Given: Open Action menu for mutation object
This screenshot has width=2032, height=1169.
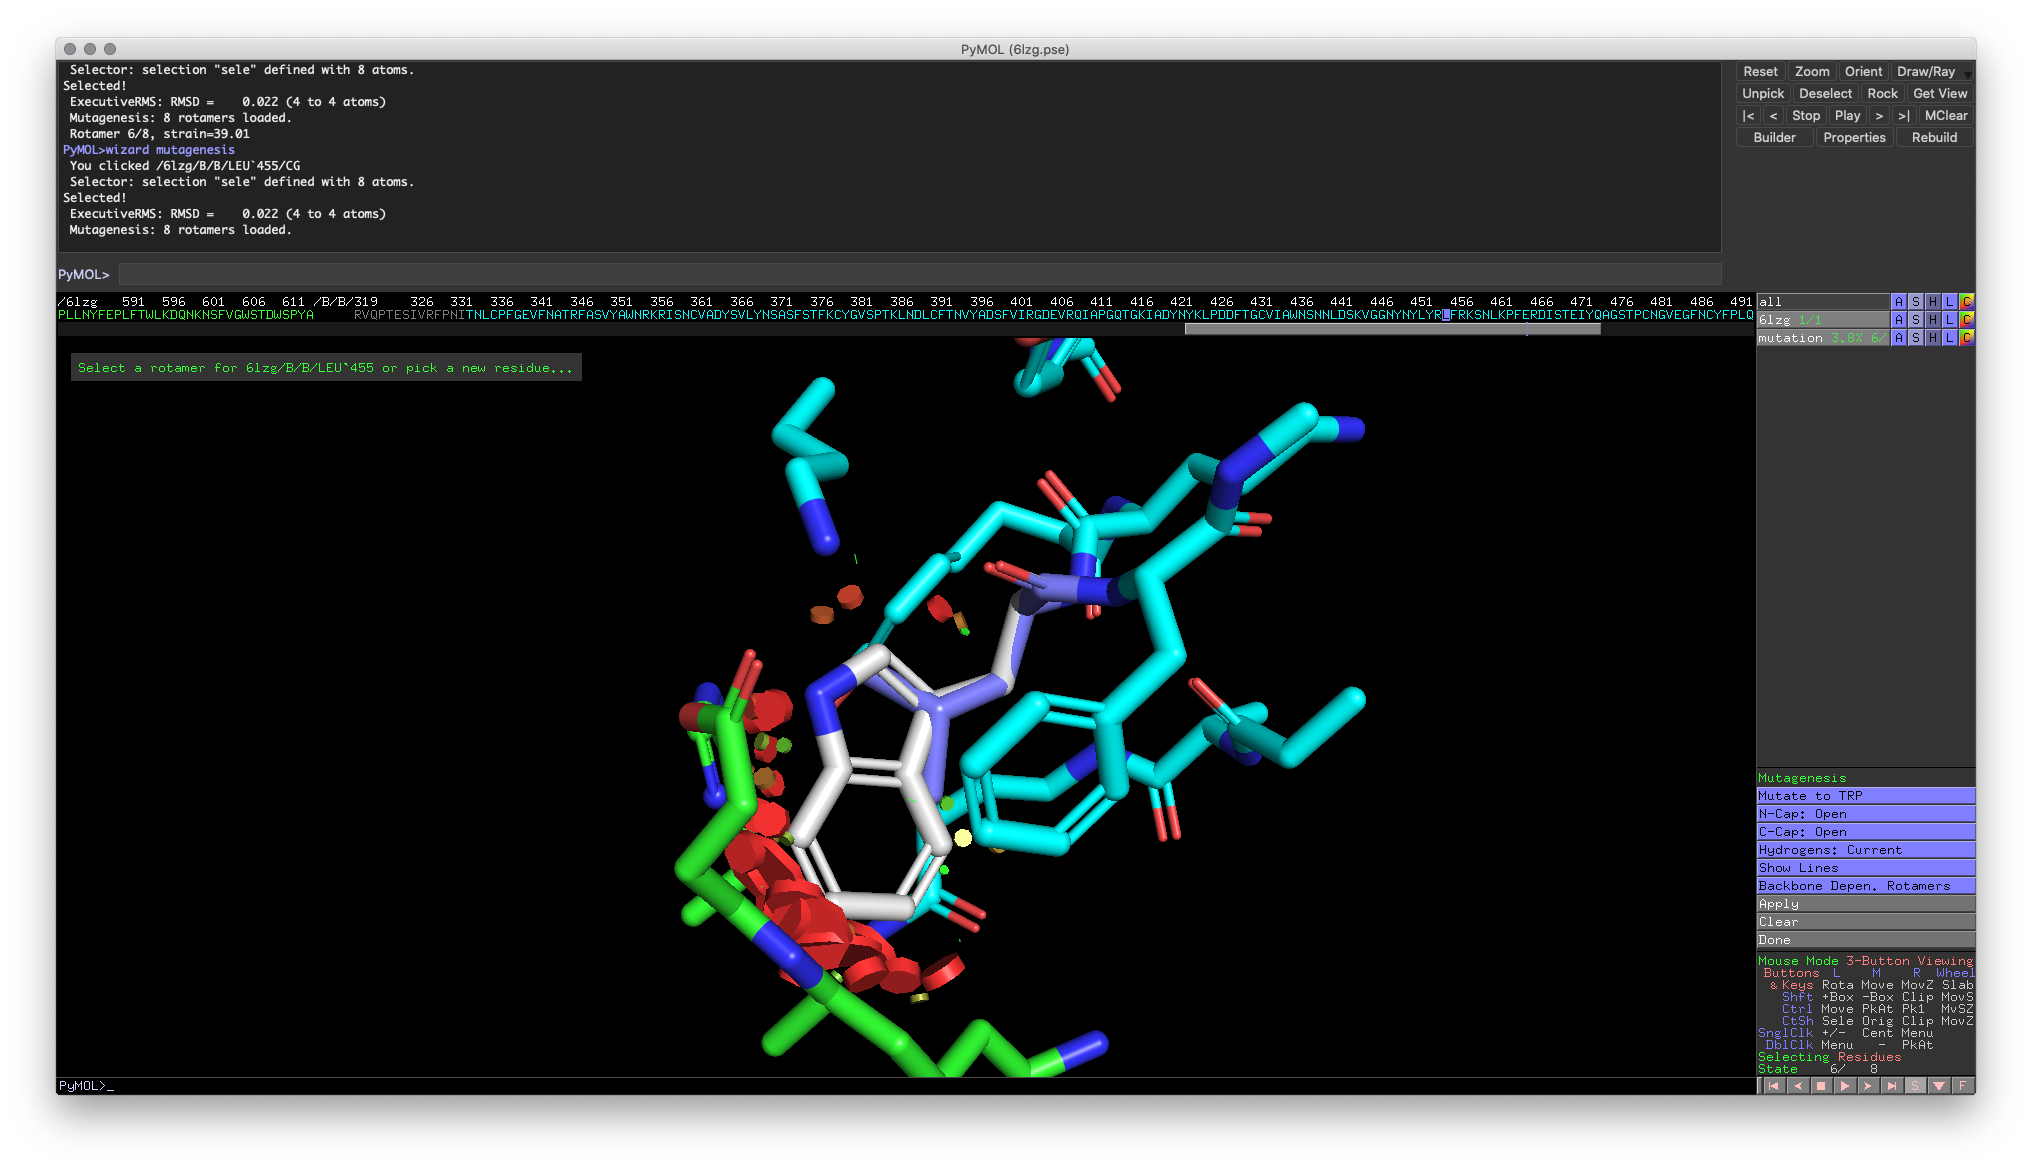Looking at the screenshot, I should tap(1898, 338).
